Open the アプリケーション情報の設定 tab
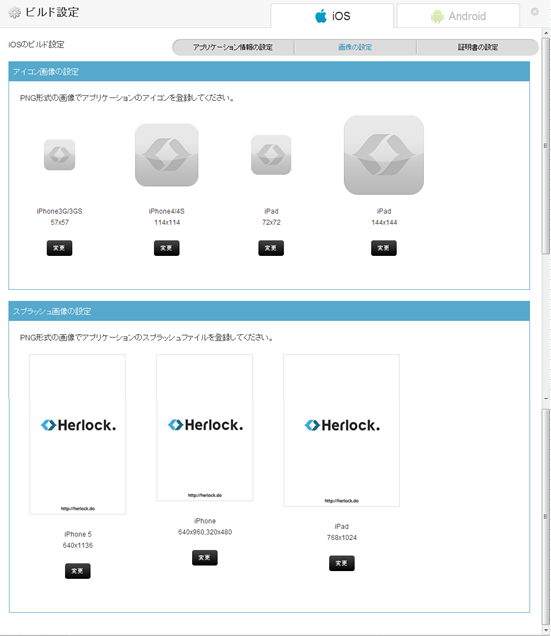This screenshot has width=551, height=636. tap(233, 47)
